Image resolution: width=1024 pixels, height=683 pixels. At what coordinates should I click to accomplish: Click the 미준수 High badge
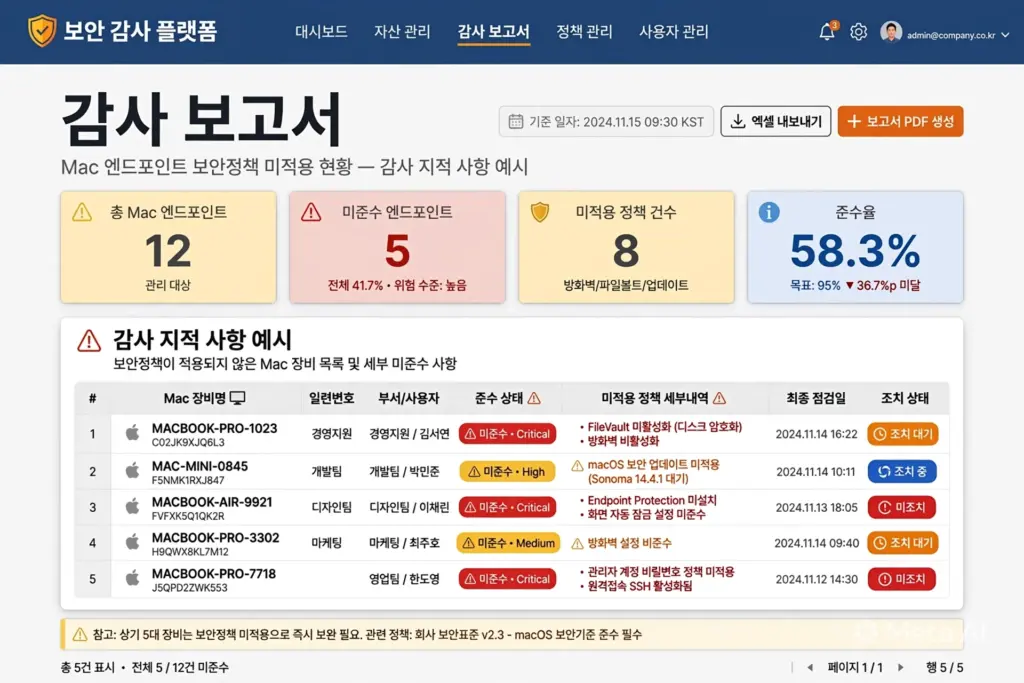tap(507, 471)
